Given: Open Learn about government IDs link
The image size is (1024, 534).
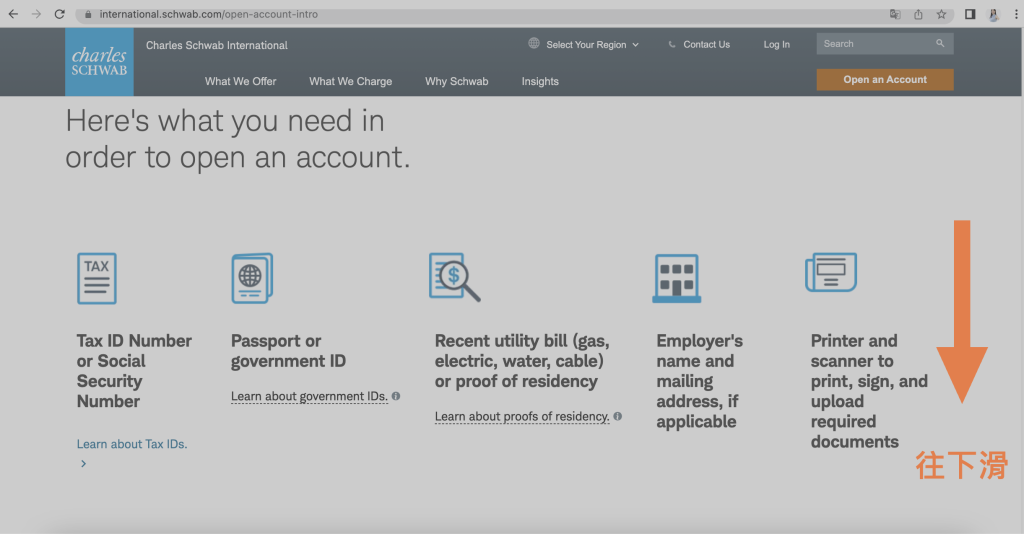Looking at the screenshot, I should click(309, 396).
